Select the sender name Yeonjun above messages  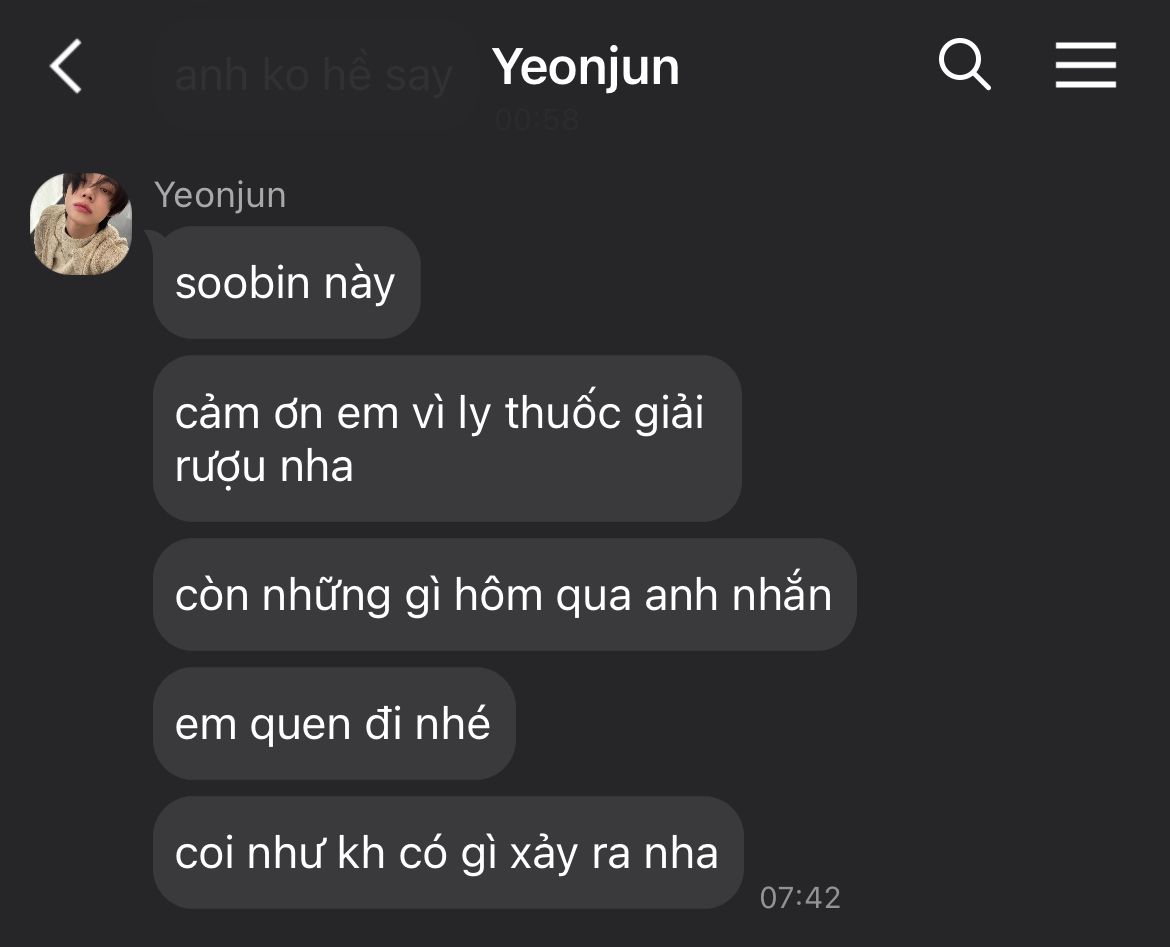[220, 196]
